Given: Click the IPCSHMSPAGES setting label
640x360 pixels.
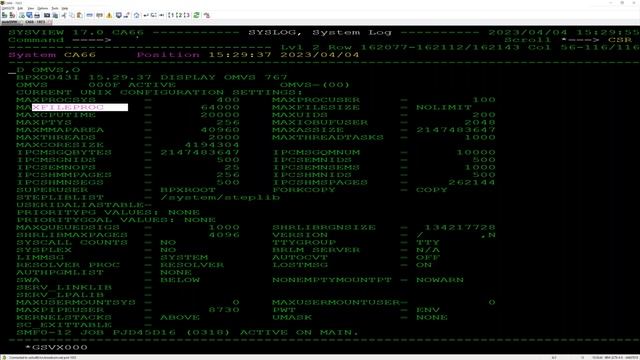Looking at the screenshot, I should pyautogui.click(x=320, y=182).
